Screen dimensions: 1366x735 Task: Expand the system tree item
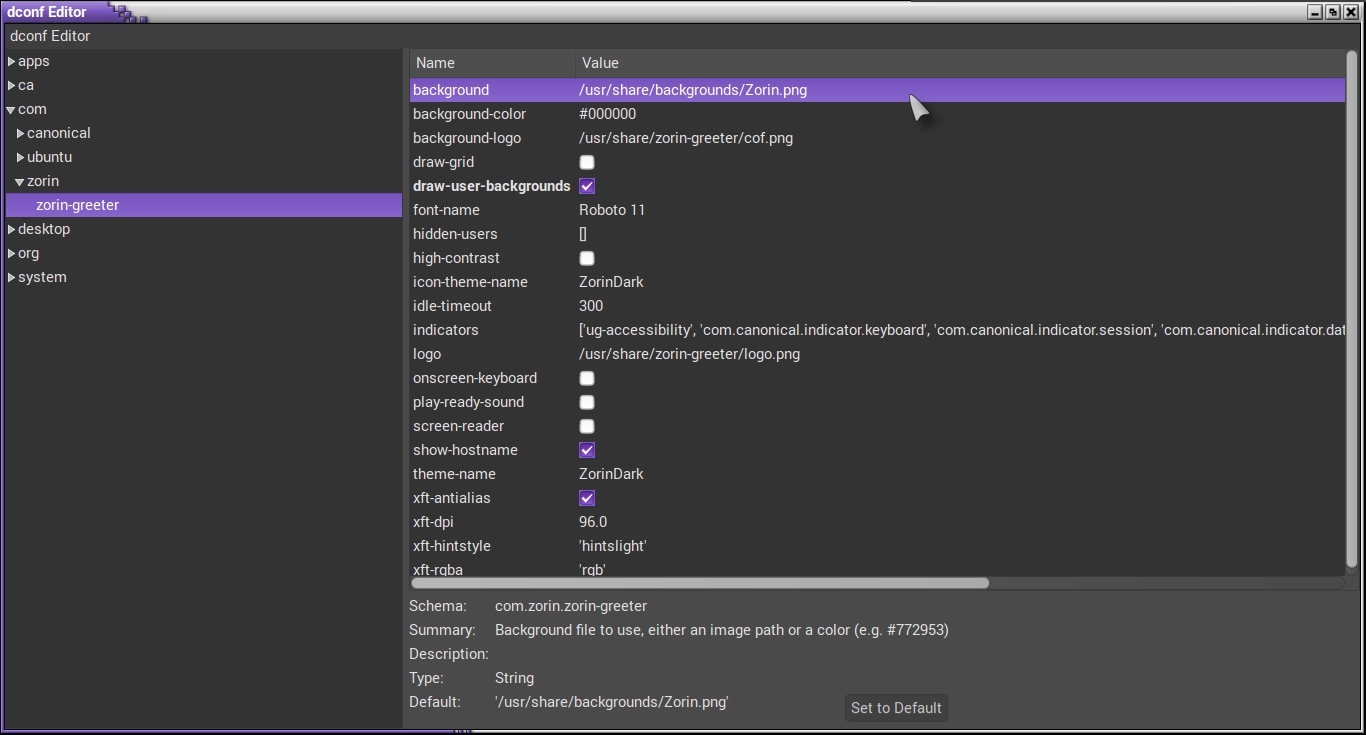[11, 277]
